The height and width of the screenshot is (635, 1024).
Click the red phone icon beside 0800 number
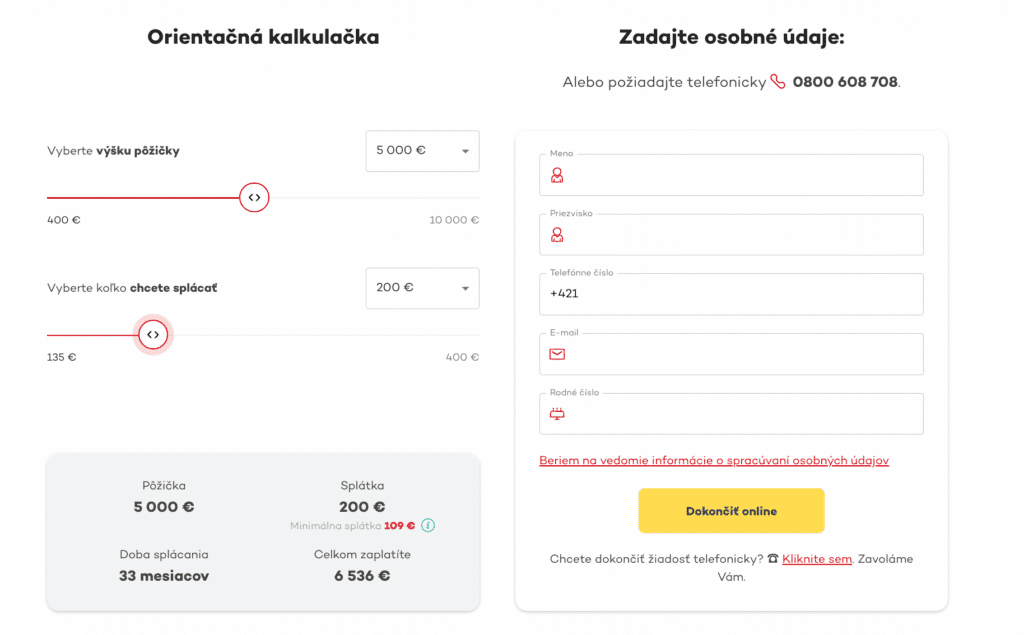pyautogui.click(x=778, y=82)
